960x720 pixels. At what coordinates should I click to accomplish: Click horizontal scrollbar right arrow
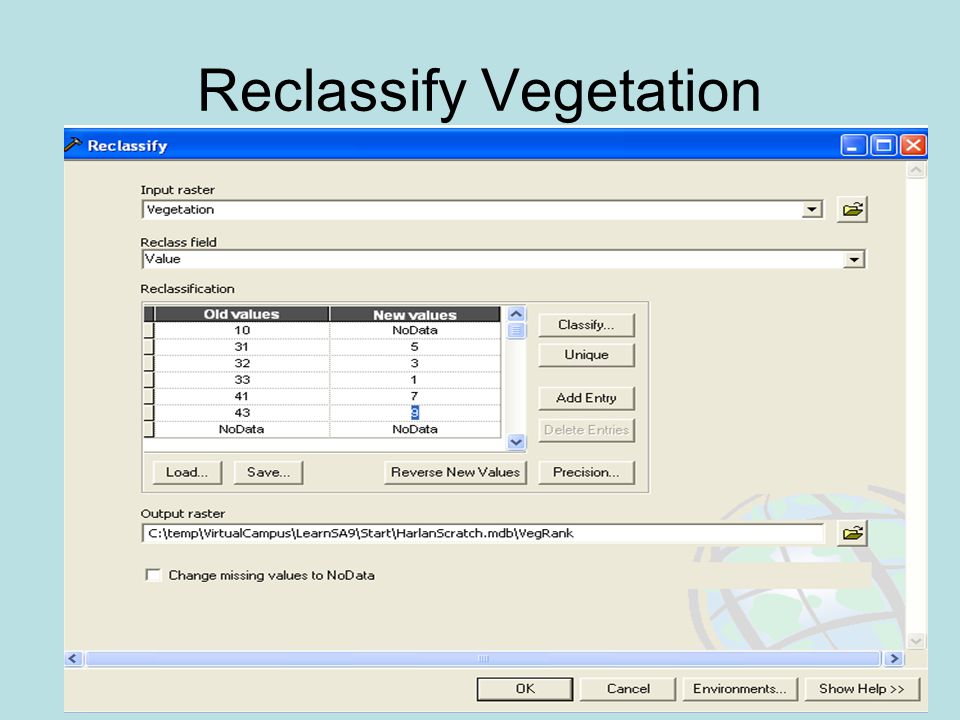tap(894, 659)
